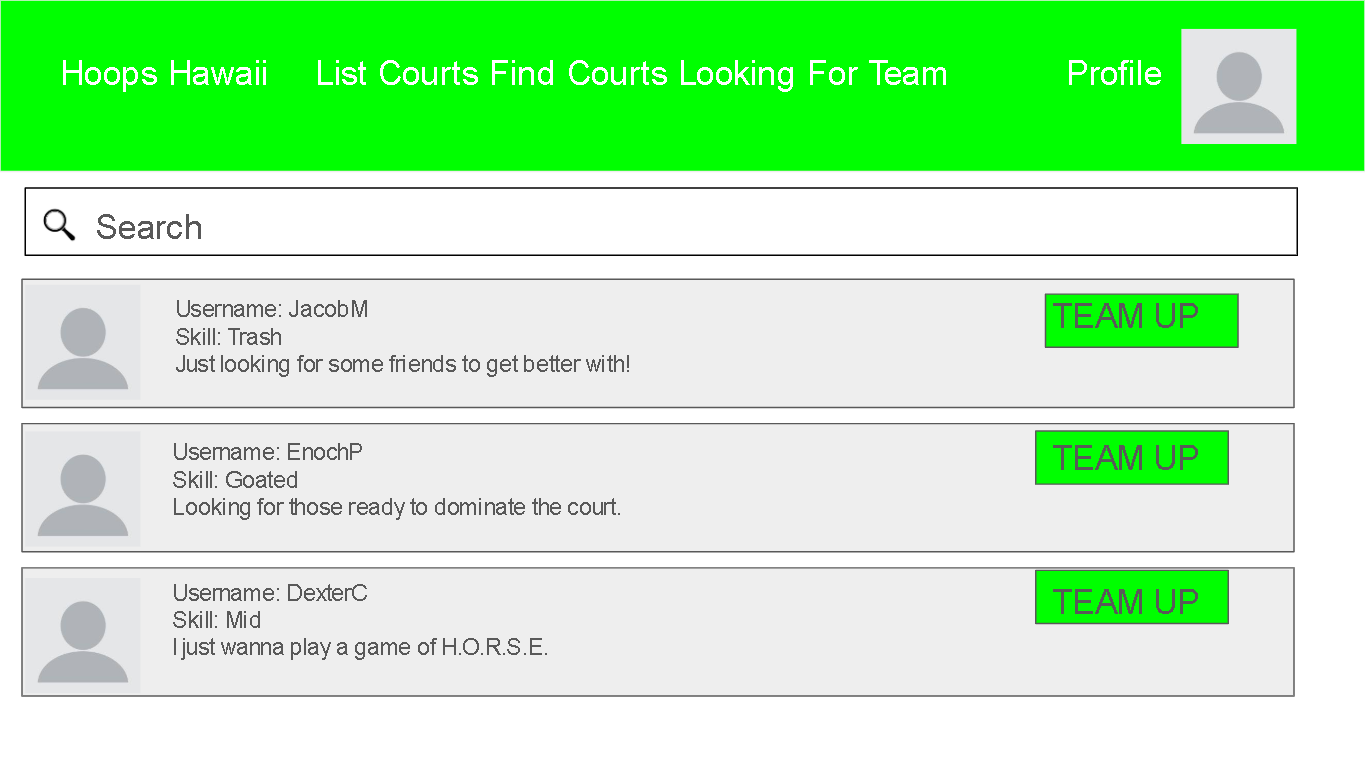Open the Profile link
Viewport: 1365px width, 767px height.
1114,74
